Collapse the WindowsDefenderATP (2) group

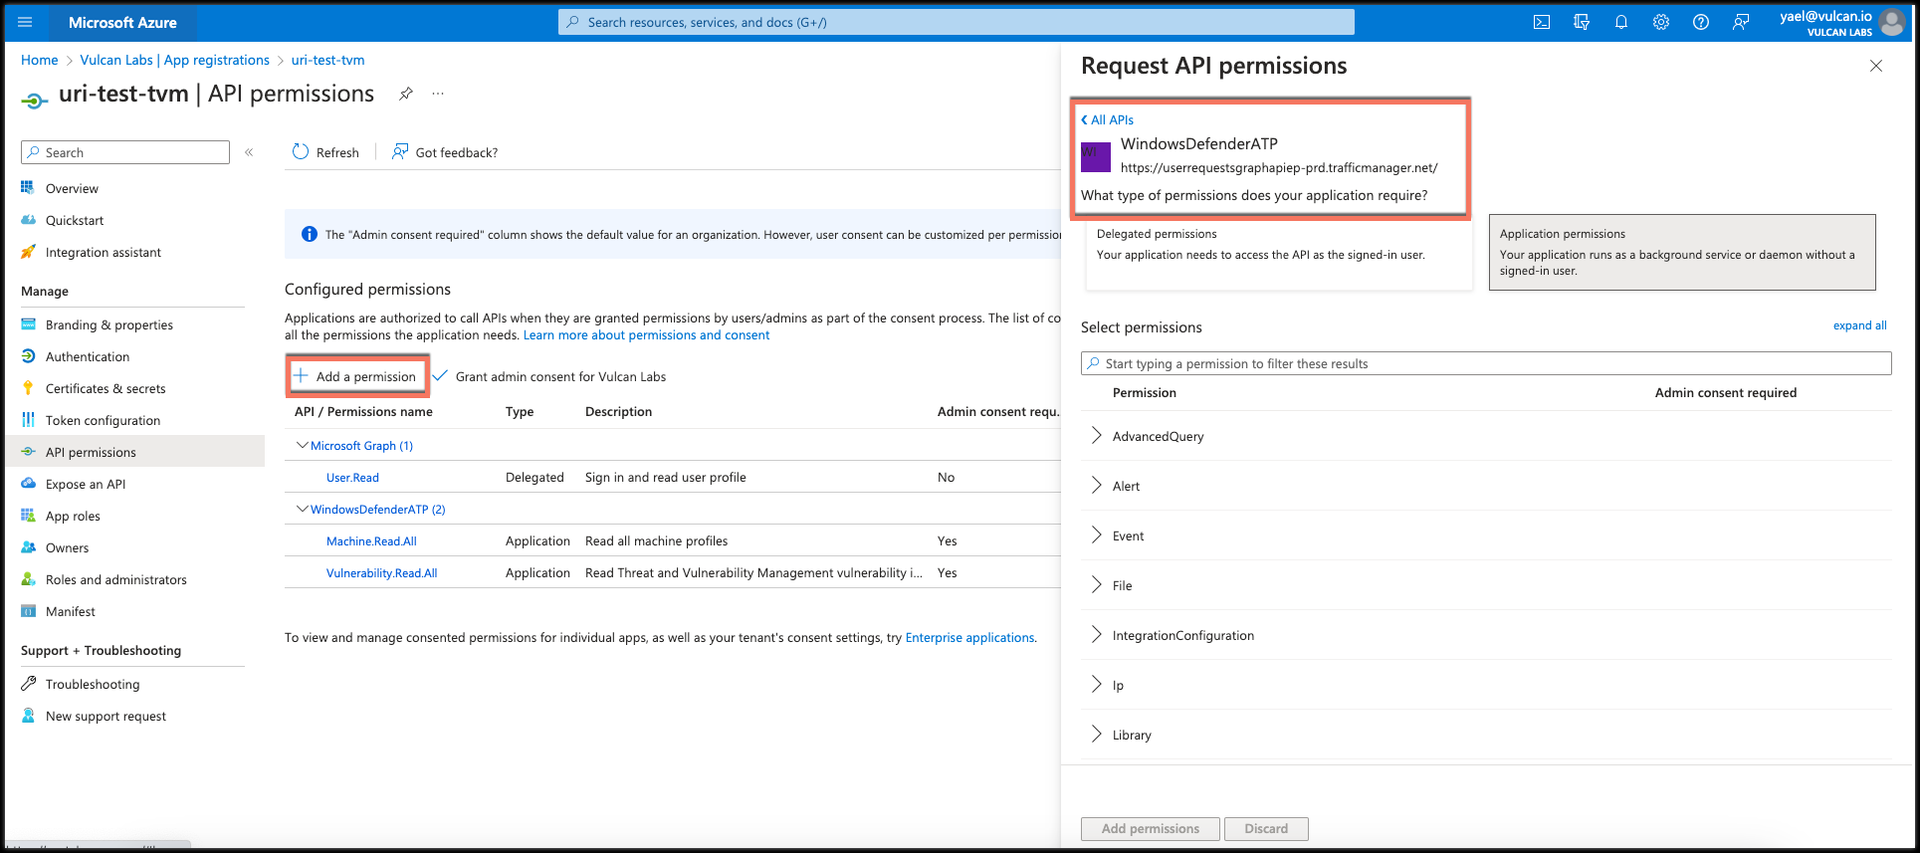click(302, 509)
